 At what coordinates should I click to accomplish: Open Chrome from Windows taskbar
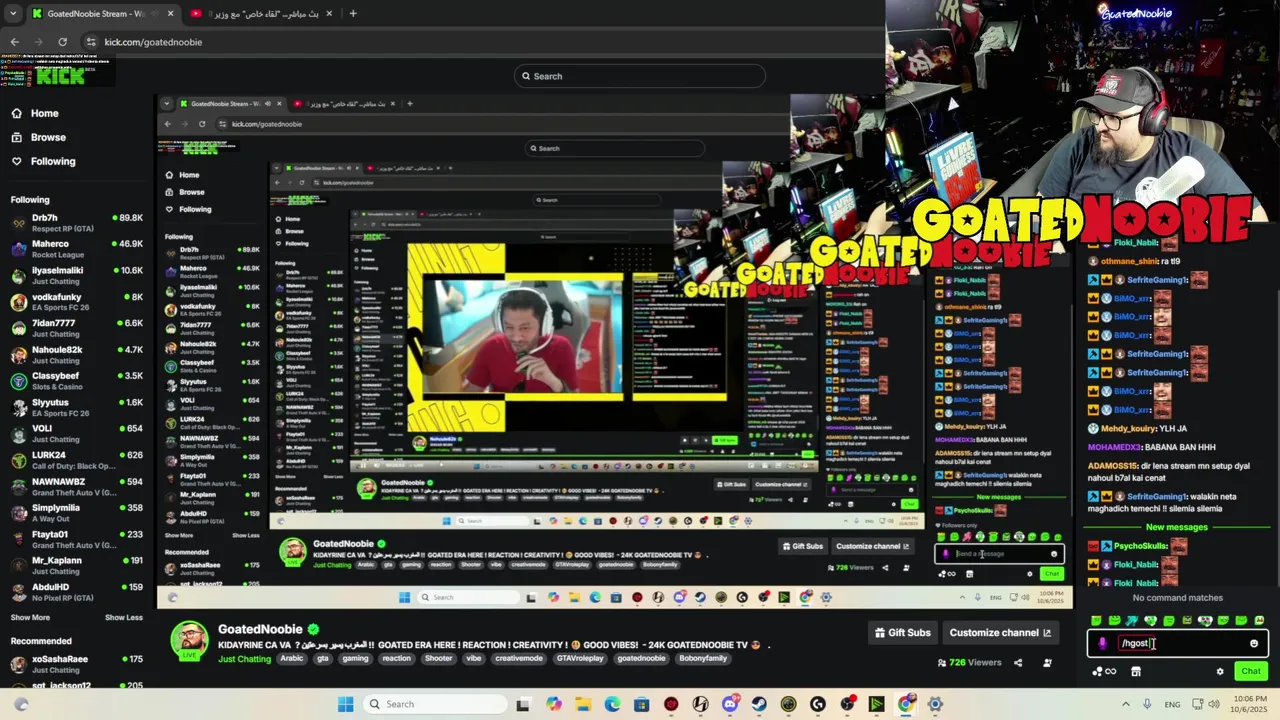[x=905, y=704]
